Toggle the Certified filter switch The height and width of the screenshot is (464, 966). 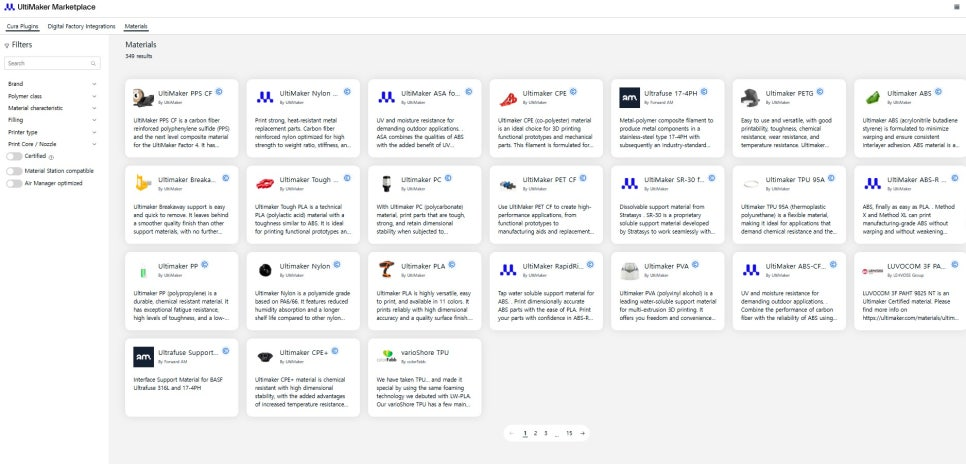pyautogui.click(x=14, y=157)
